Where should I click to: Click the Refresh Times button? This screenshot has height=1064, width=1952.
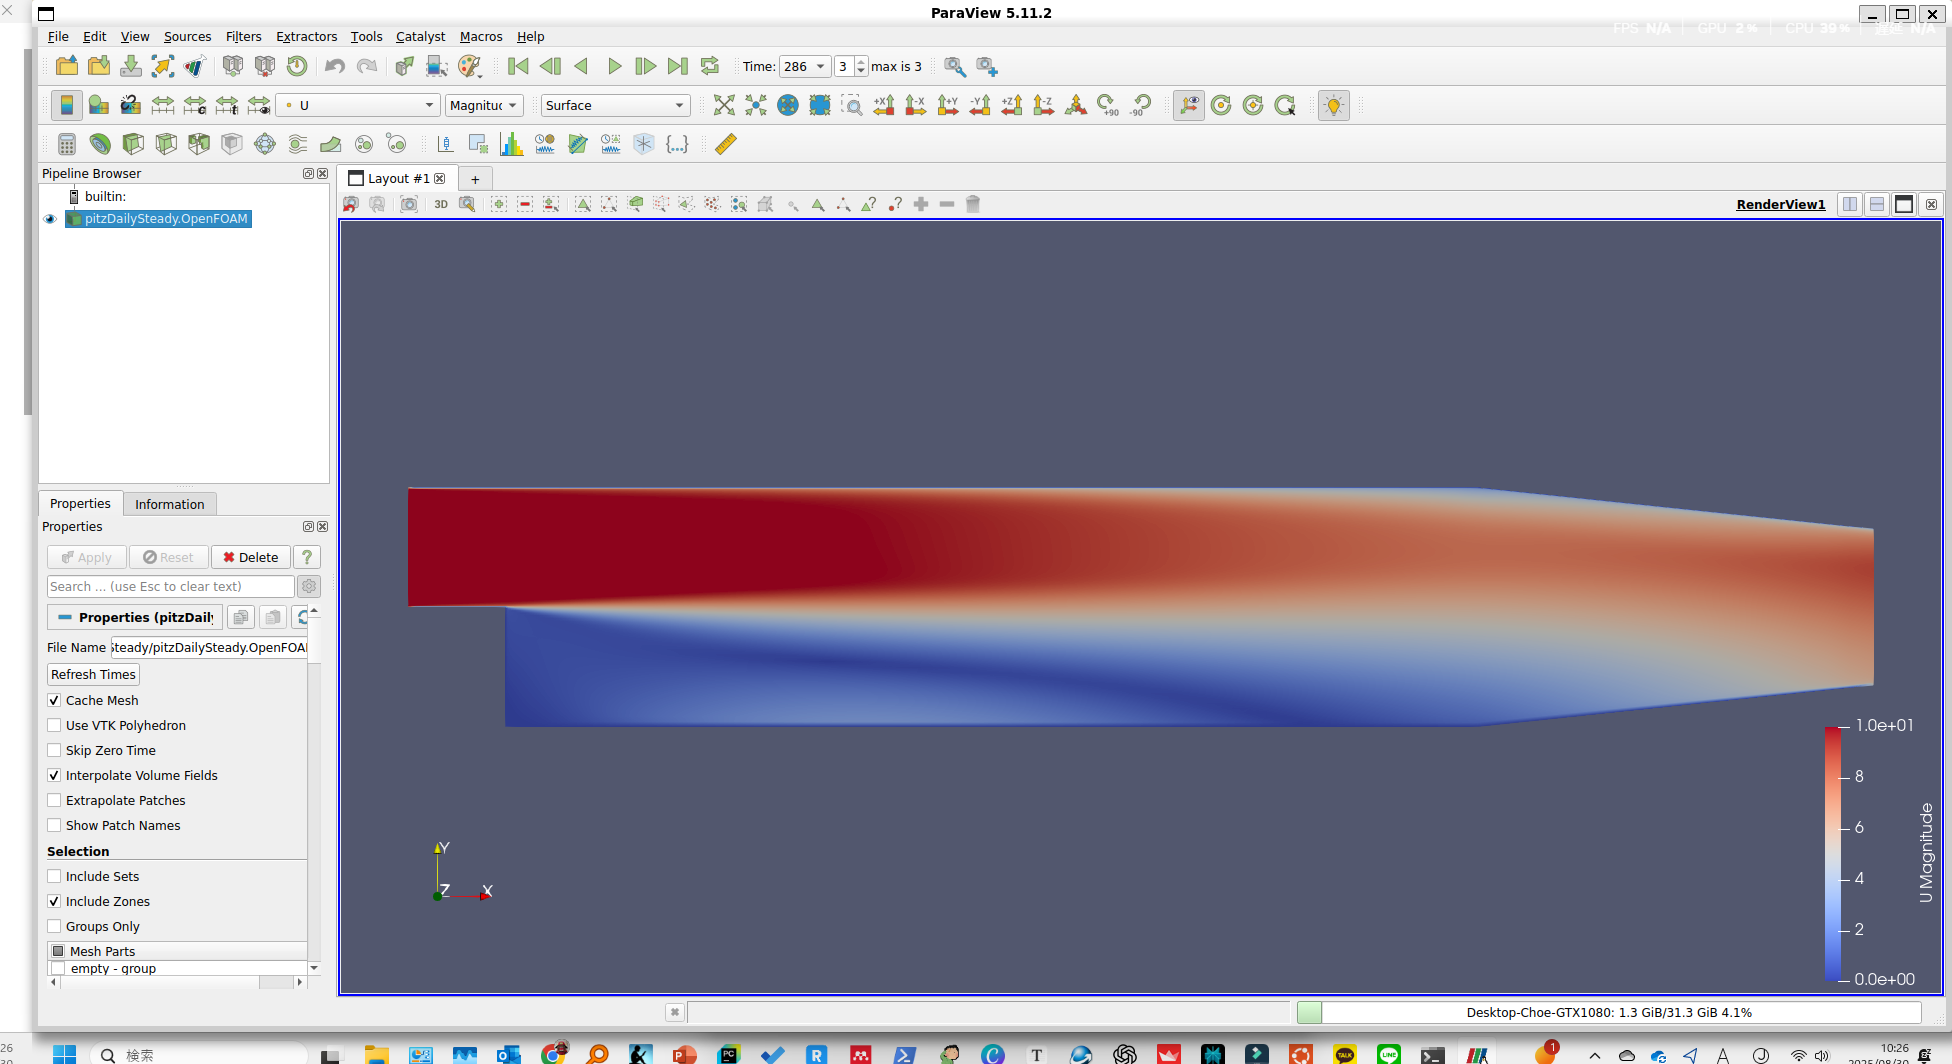(x=92, y=674)
